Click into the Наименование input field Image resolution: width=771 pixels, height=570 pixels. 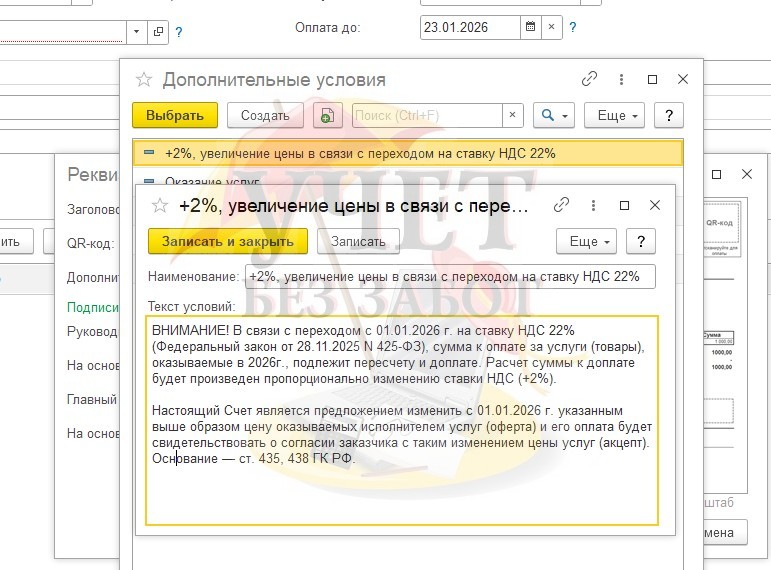click(x=449, y=276)
